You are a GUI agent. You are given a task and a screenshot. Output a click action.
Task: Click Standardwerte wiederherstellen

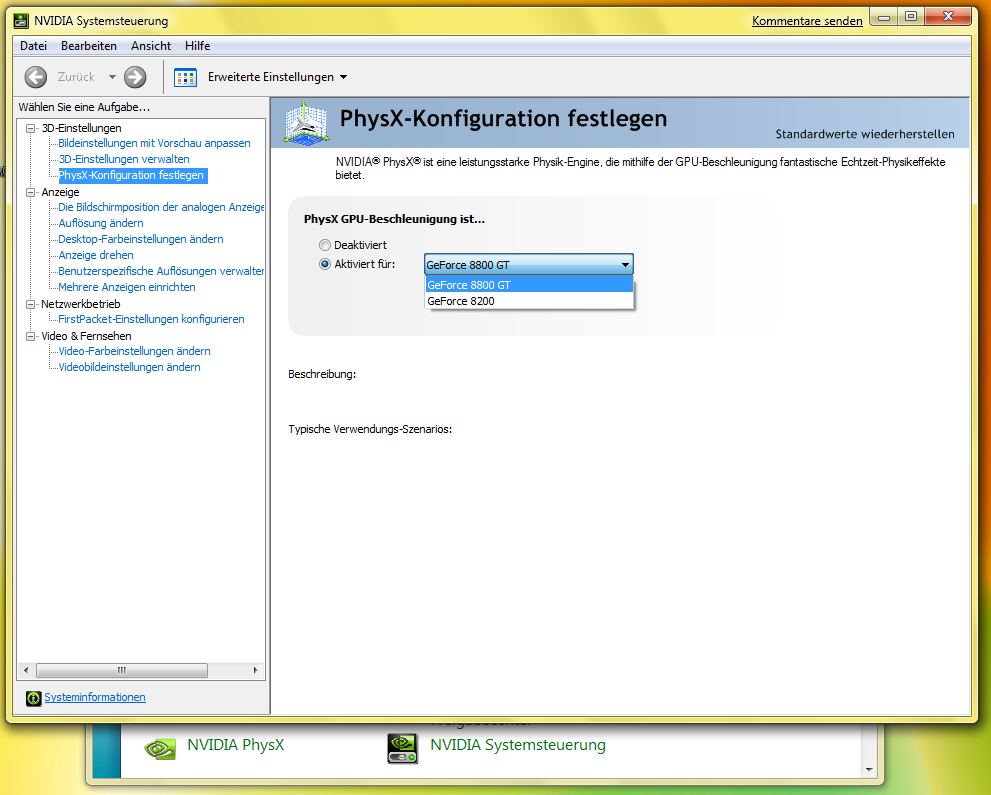(x=865, y=134)
